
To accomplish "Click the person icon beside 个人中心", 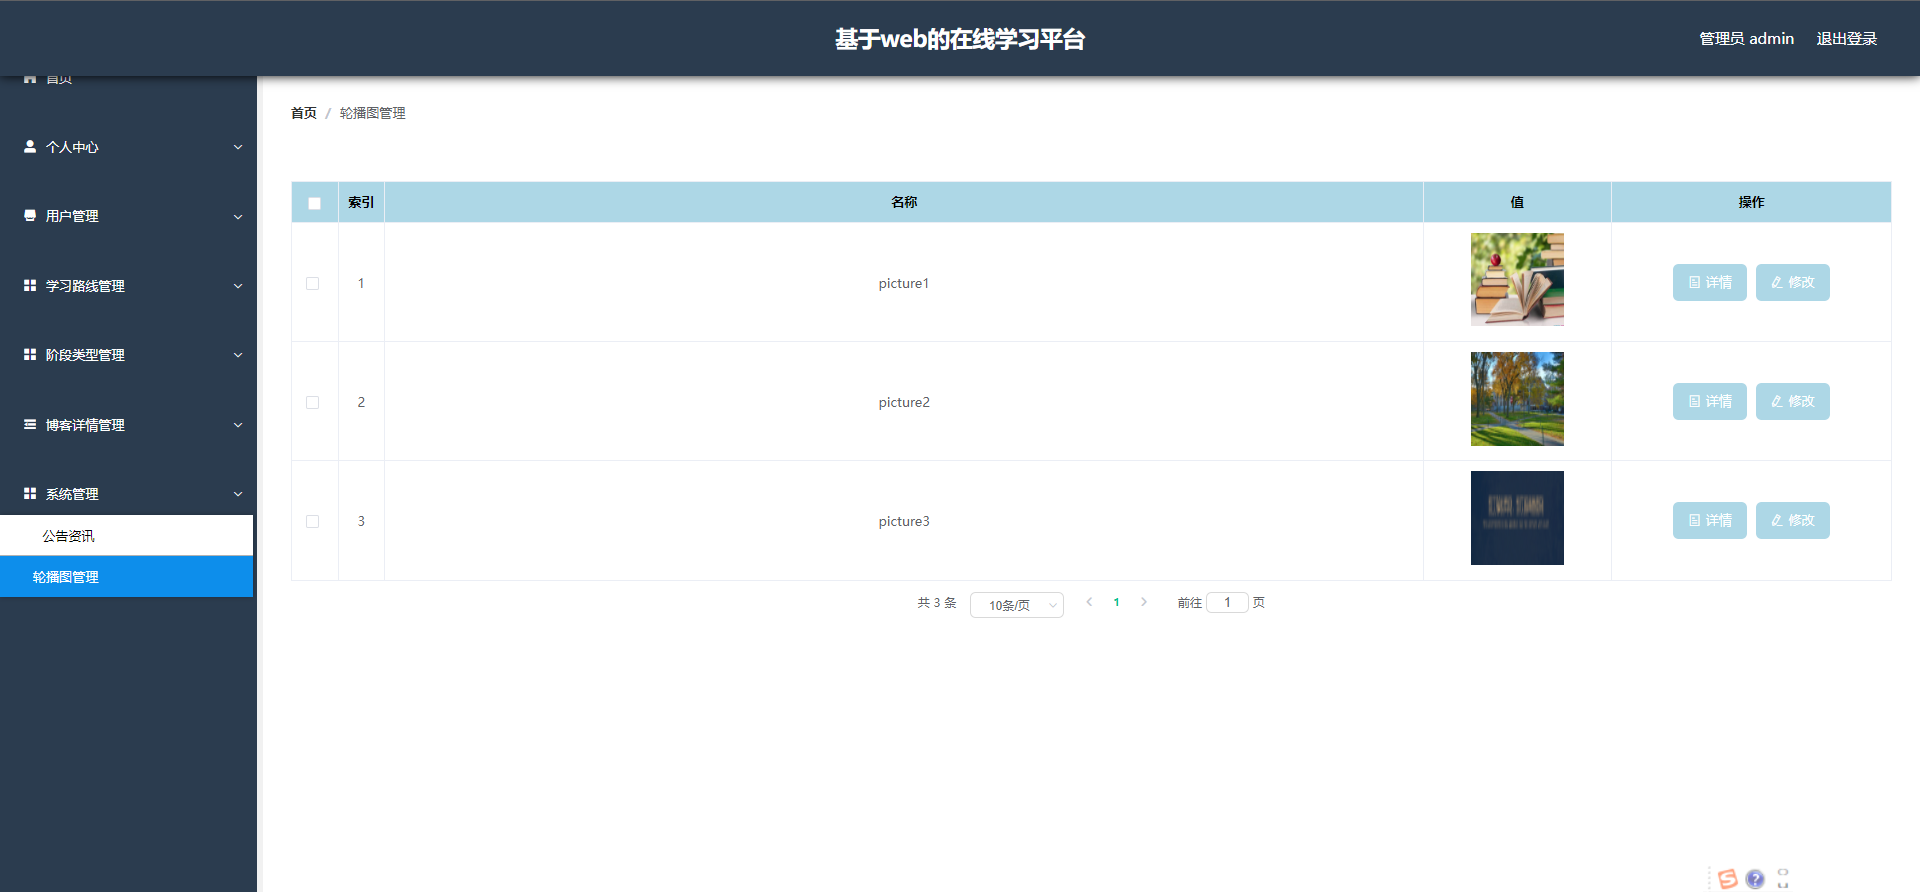I will 30,146.
